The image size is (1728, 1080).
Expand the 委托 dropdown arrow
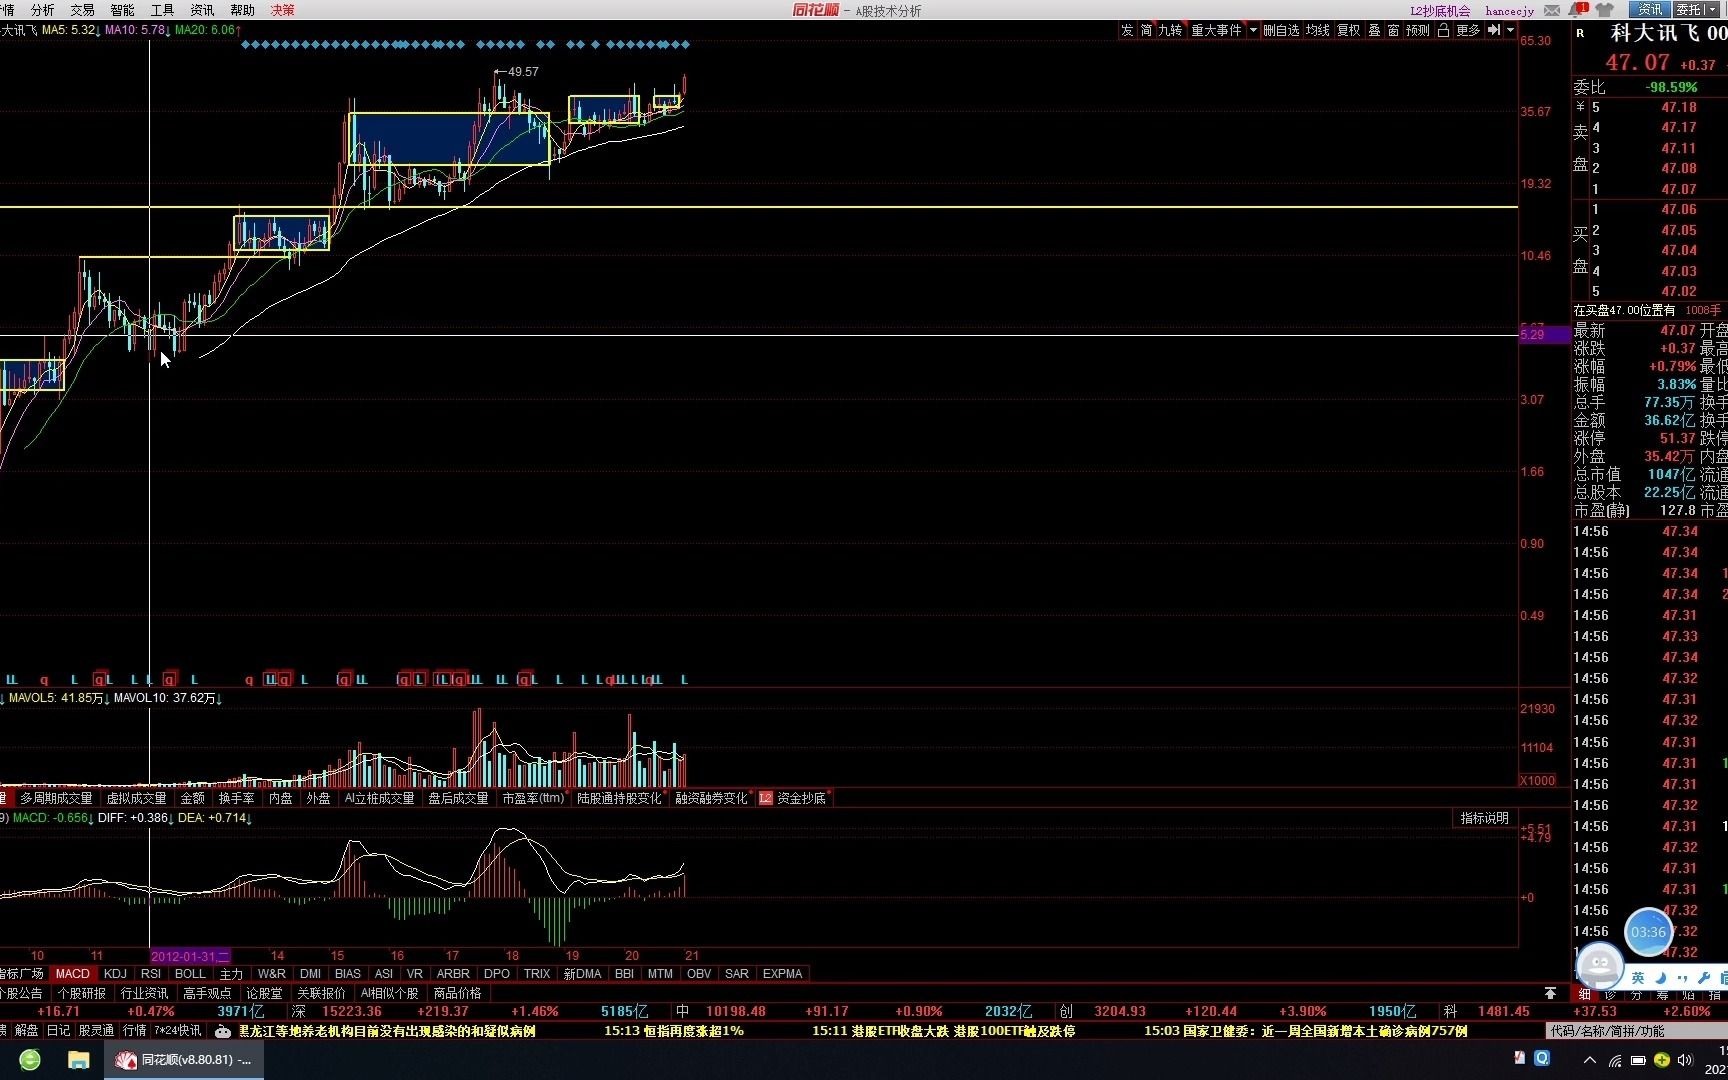pos(1711,10)
